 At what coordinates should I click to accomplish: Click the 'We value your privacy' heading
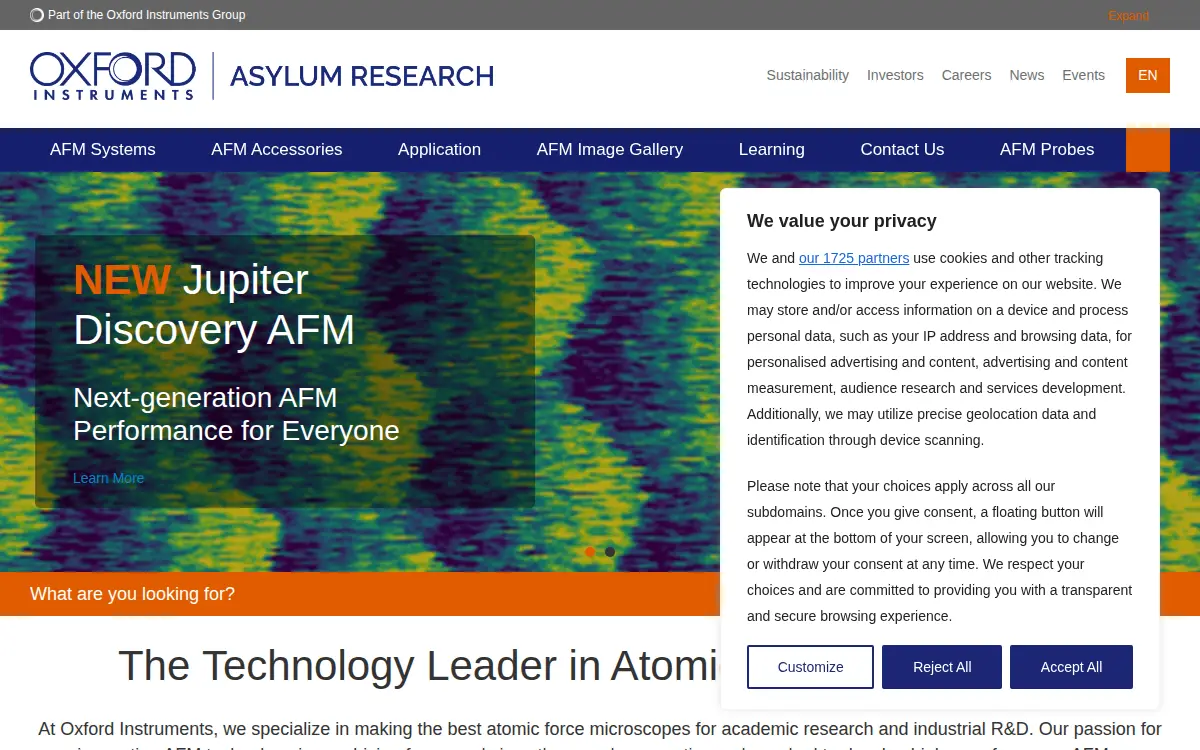pos(842,221)
